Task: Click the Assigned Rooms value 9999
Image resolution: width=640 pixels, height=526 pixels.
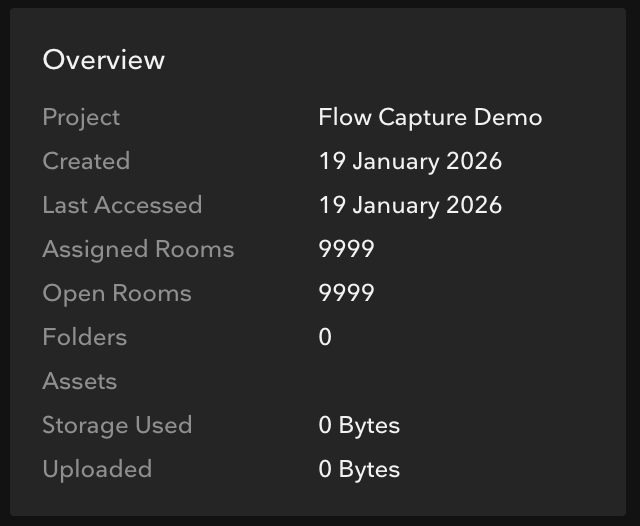Action: click(346, 249)
